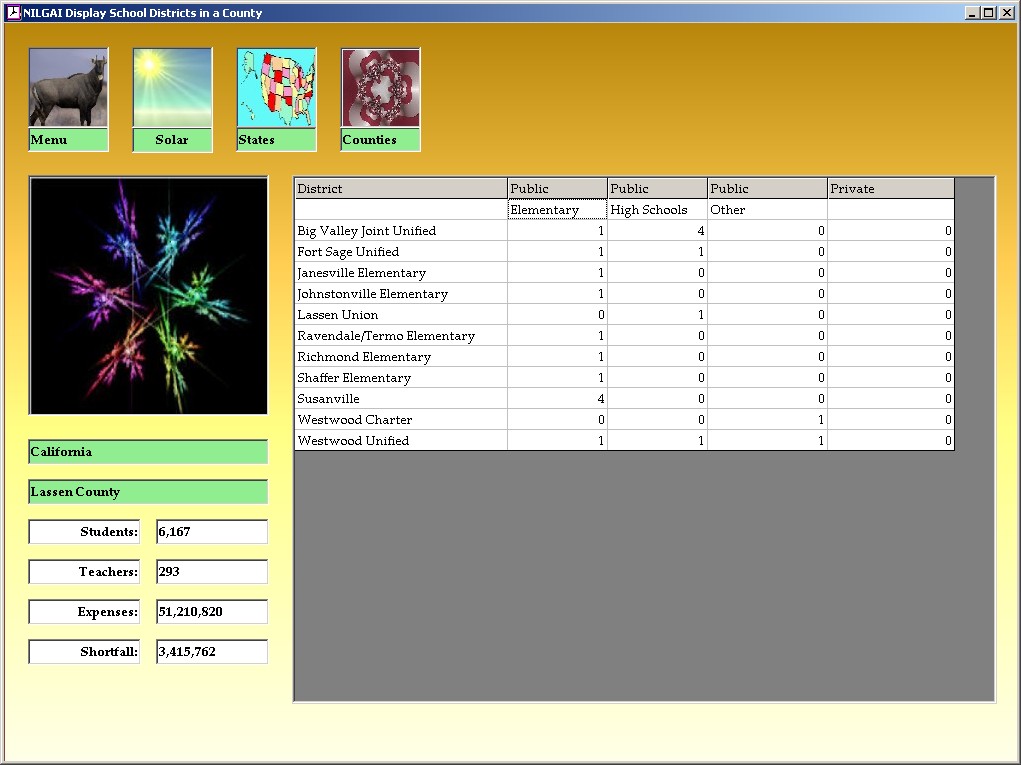1021x765 pixels.
Task: Select the Westwood Charter district cell
Action: (x=400, y=420)
